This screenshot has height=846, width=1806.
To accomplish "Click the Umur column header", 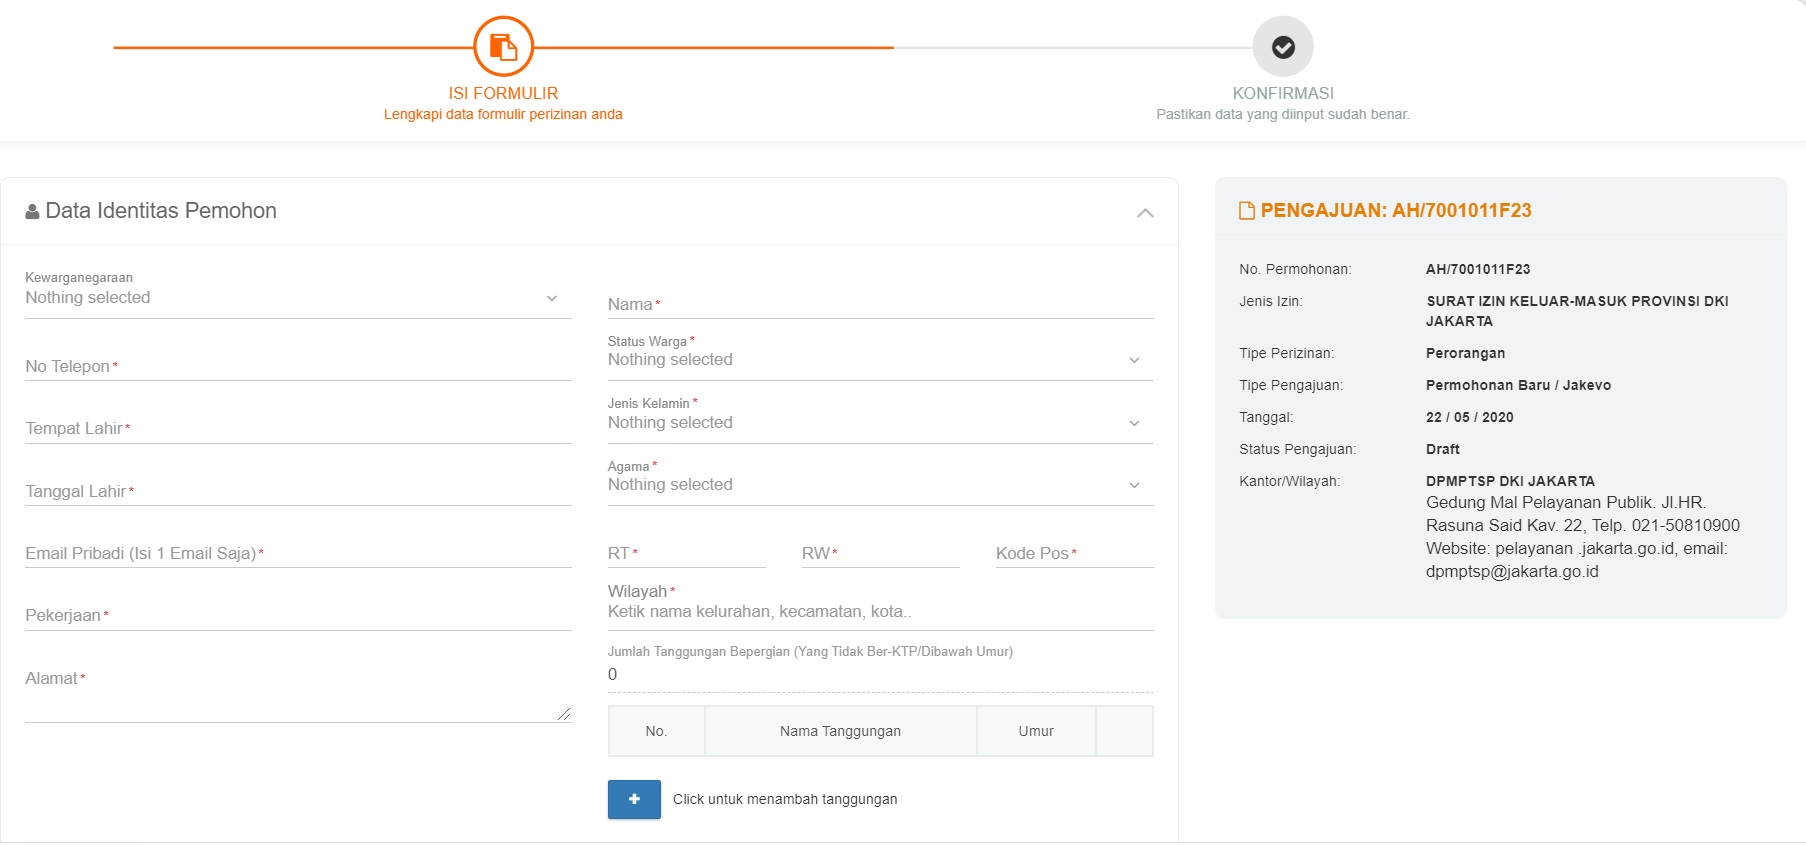I will (x=1036, y=731).
